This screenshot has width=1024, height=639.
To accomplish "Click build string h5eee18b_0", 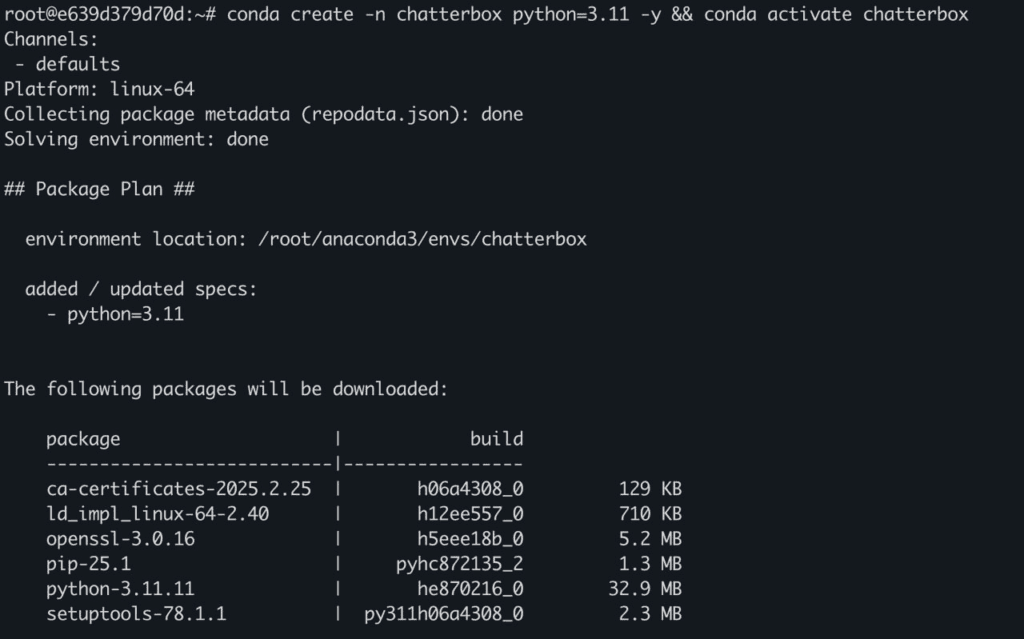I will [x=470, y=539].
